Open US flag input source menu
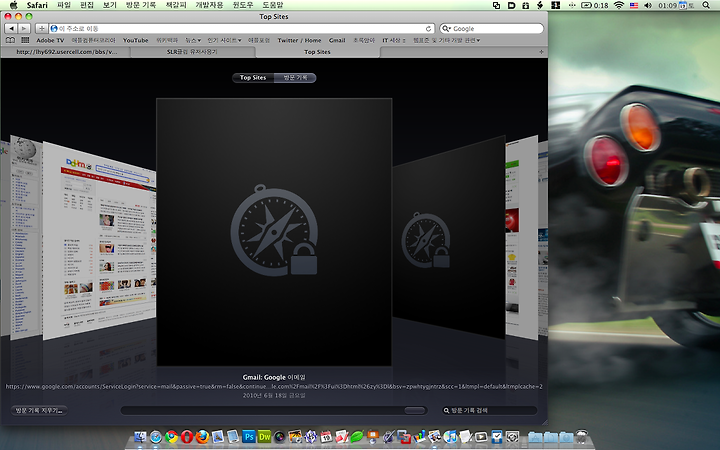Image resolution: width=720 pixels, height=450 pixels. click(634, 5)
